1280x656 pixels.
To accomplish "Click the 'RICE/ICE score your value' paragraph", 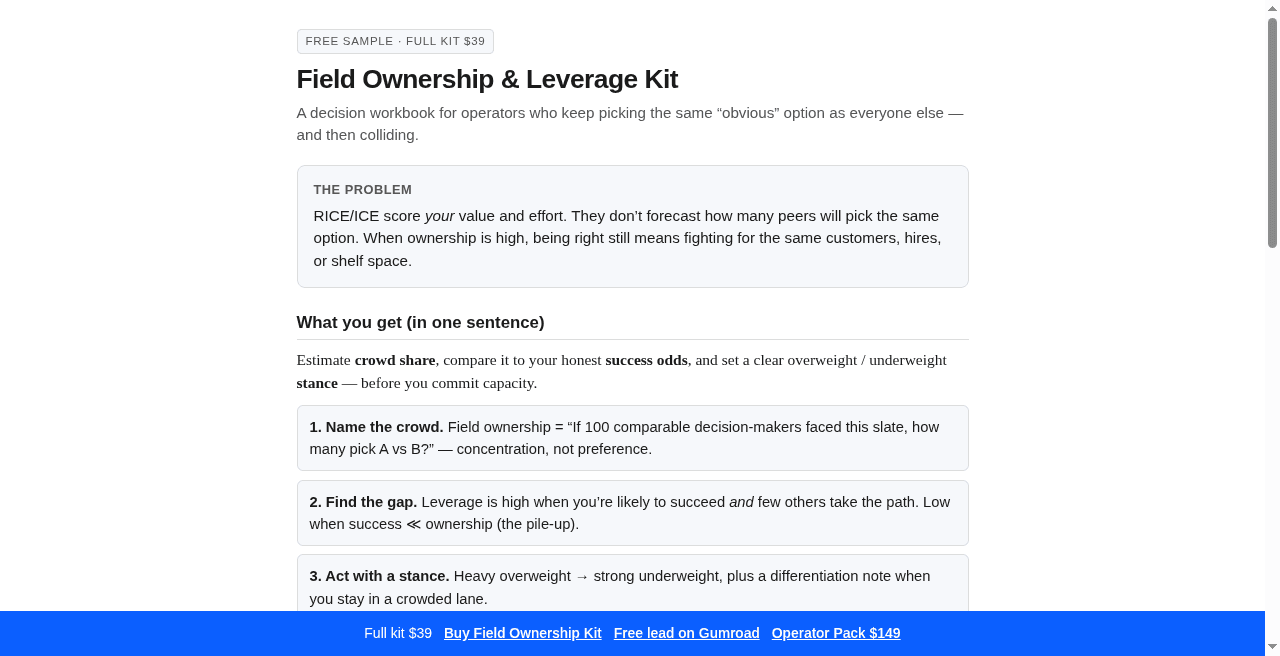I will tap(630, 238).
